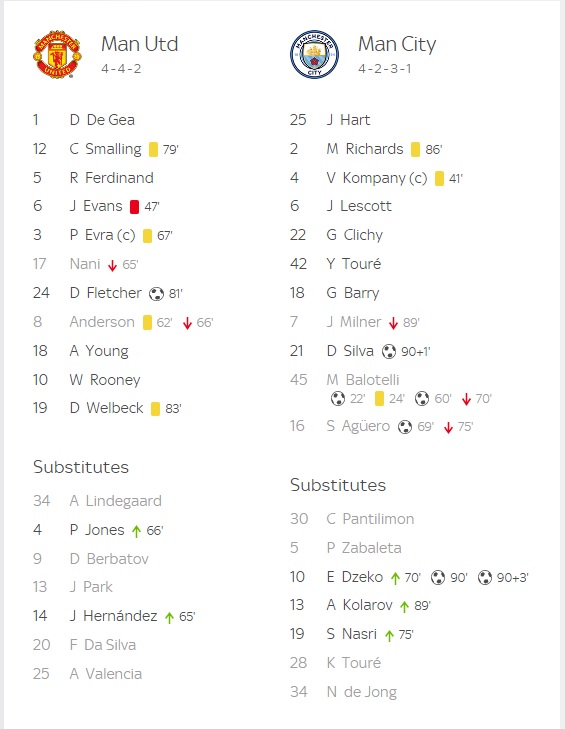Open W Rooney's player entry
565x729 pixels.
click(105, 380)
